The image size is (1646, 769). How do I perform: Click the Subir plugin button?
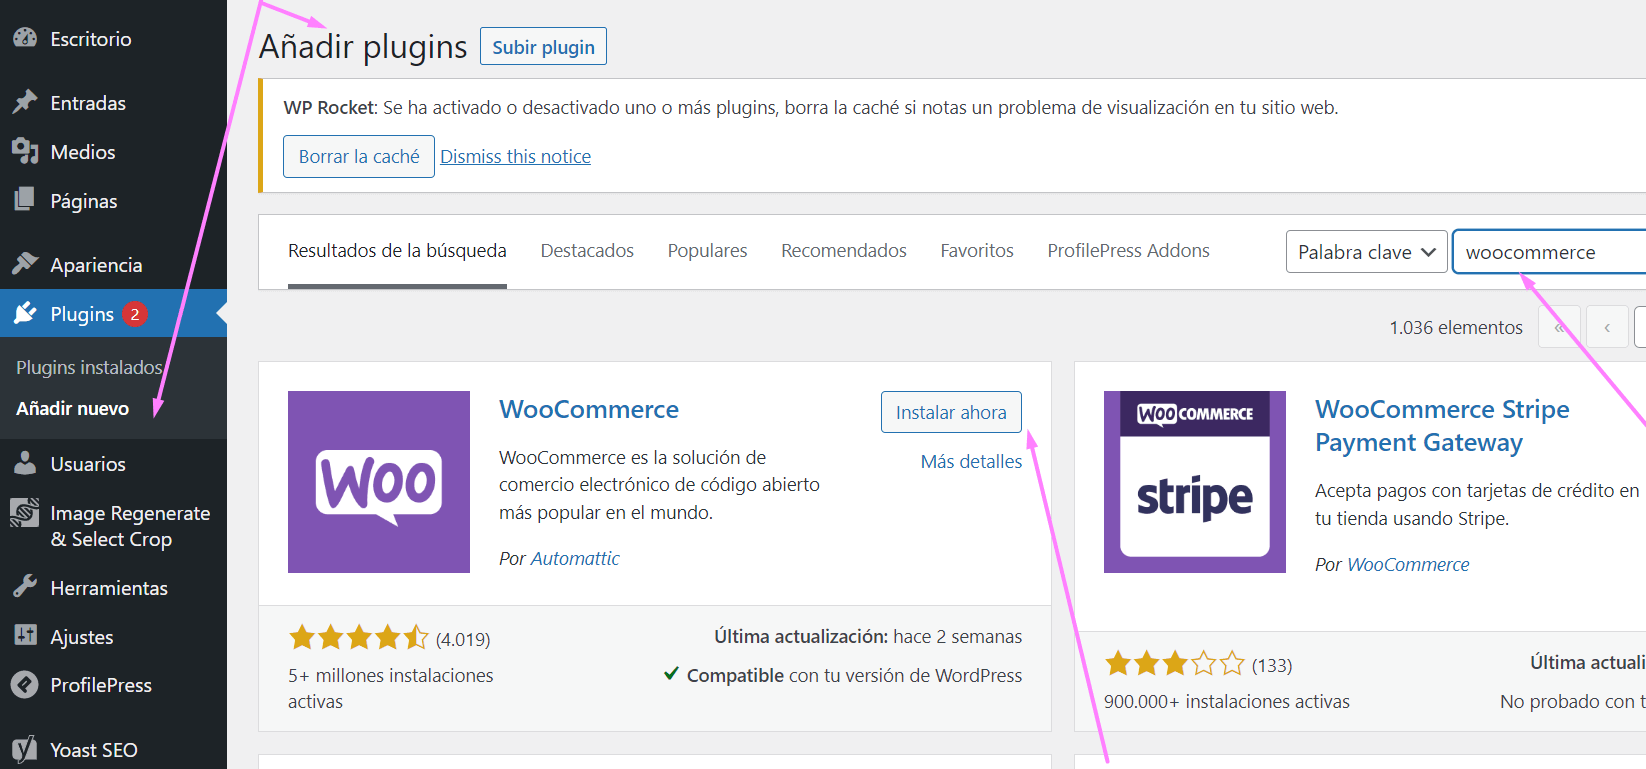pos(543,47)
